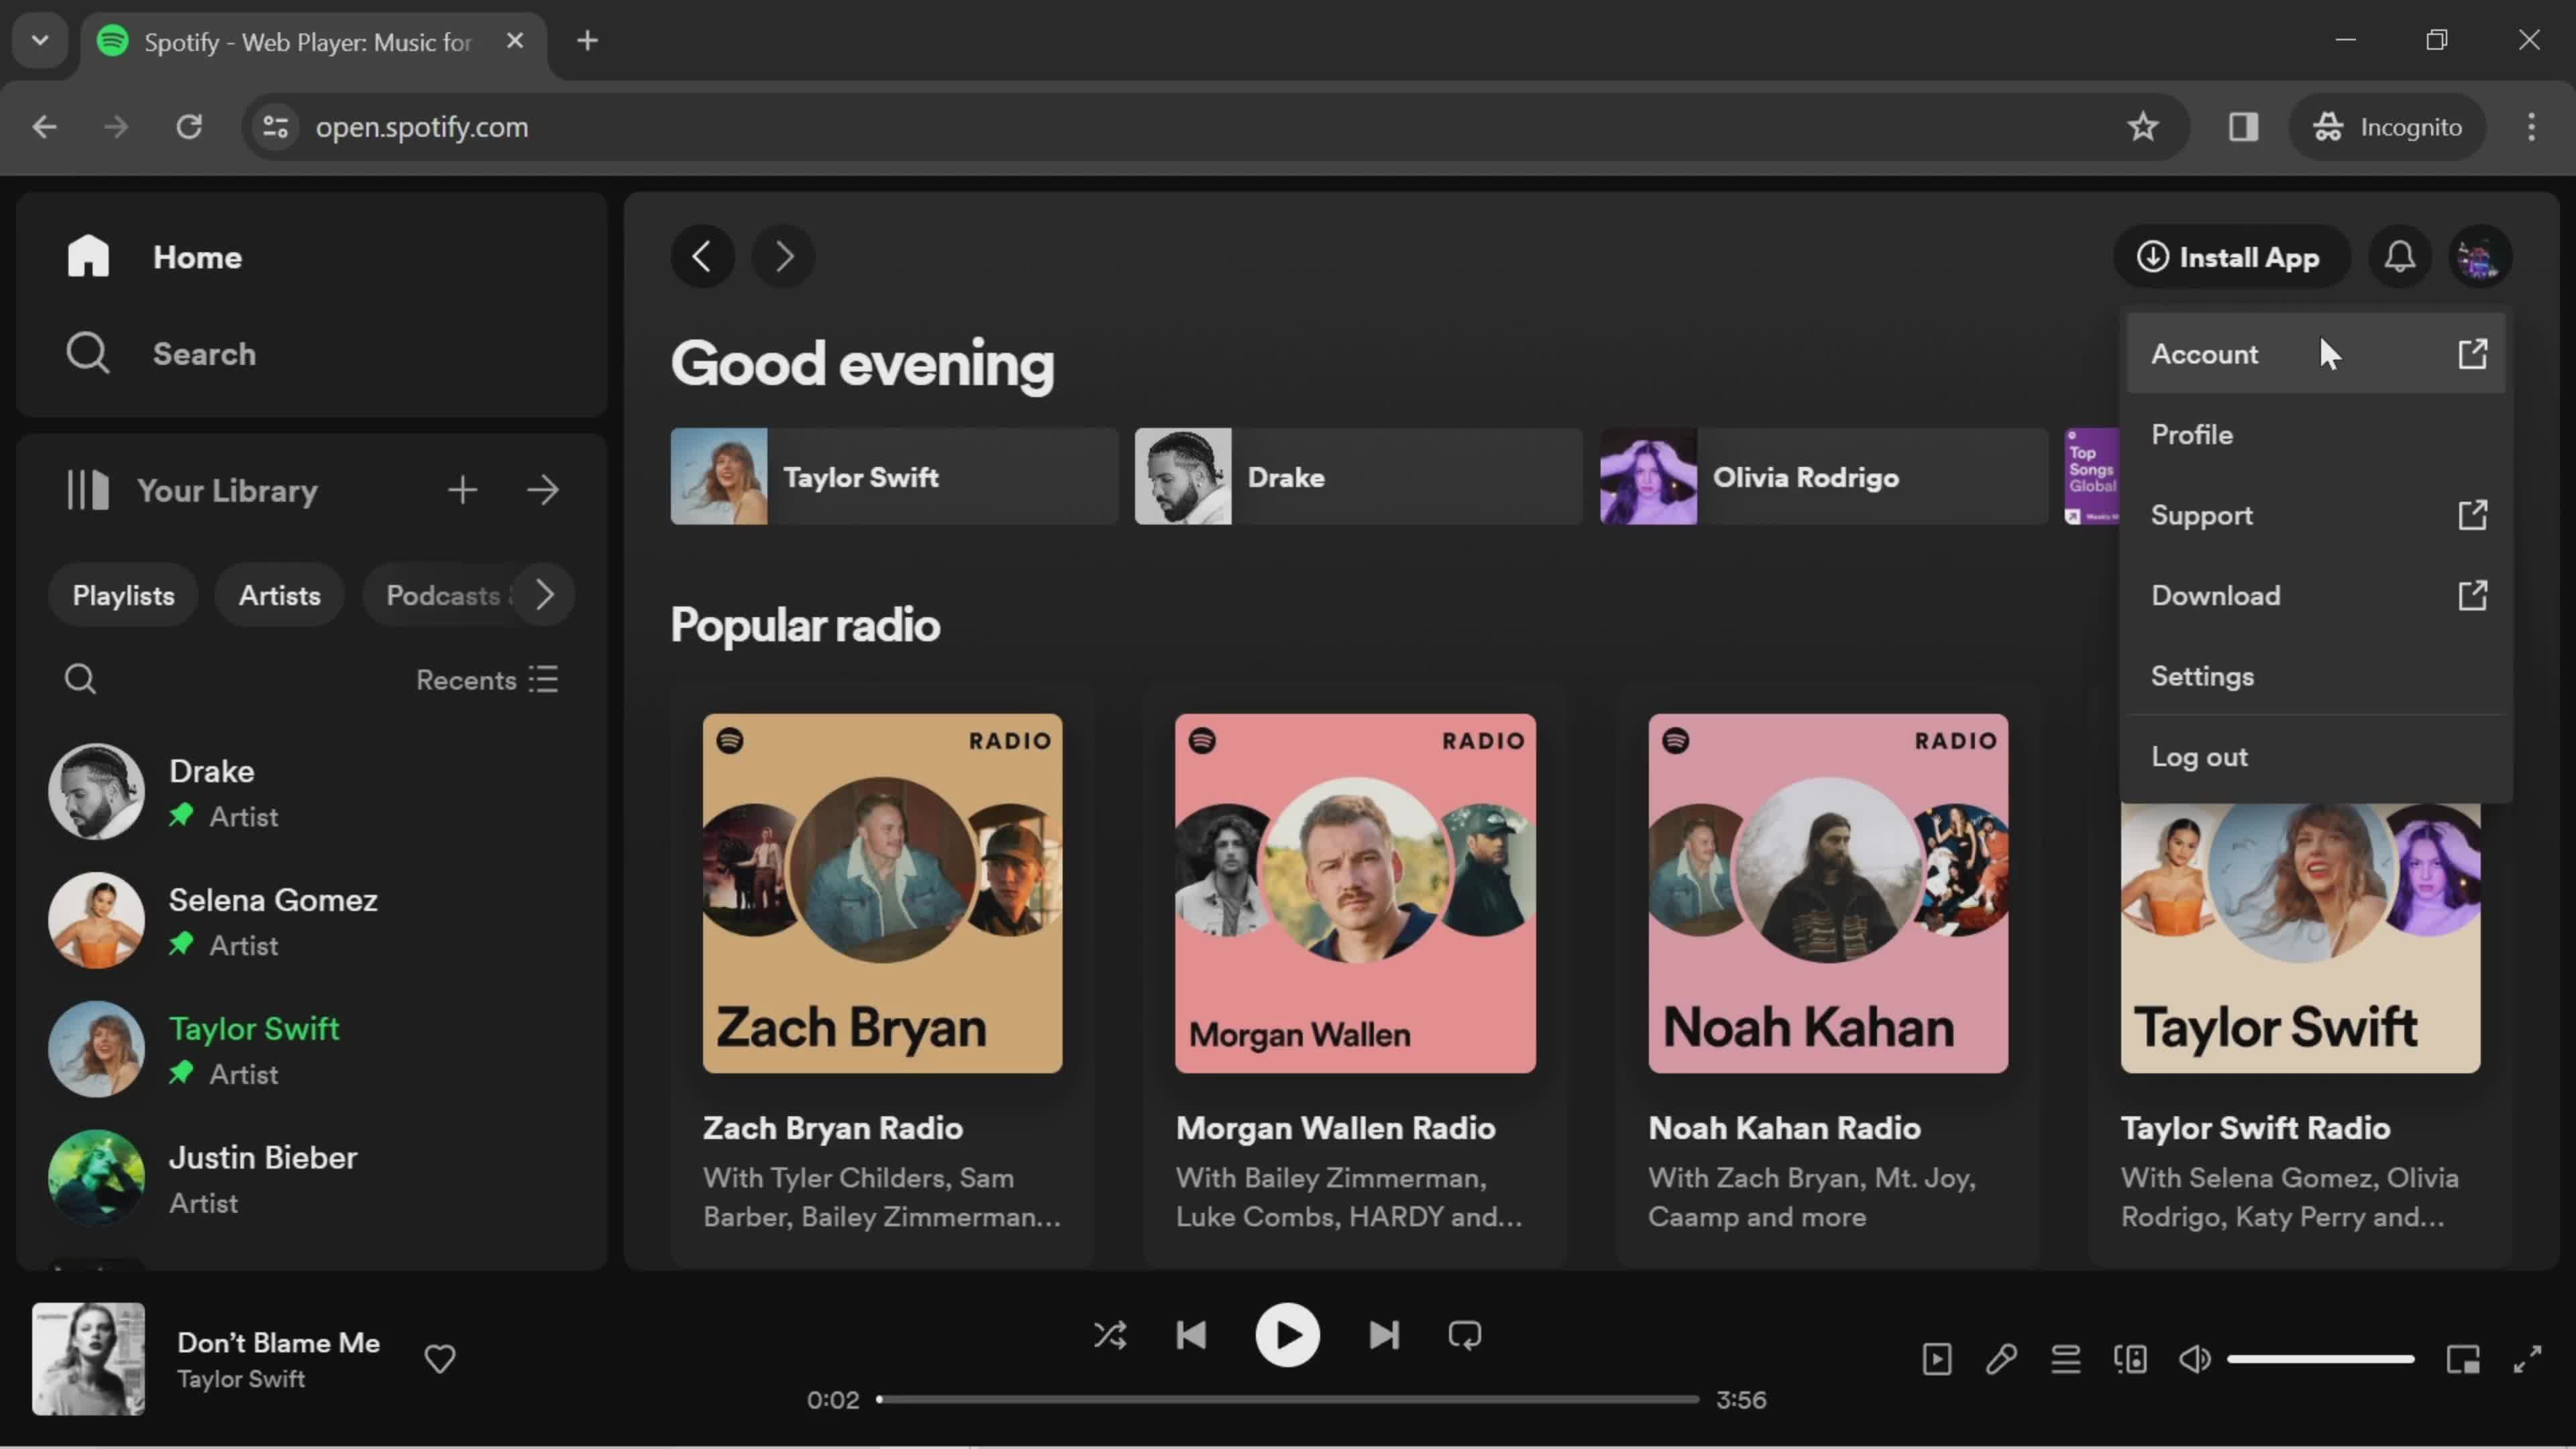View site information icon in address bar
This screenshot has height=1449, width=2576.
click(276, 127)
